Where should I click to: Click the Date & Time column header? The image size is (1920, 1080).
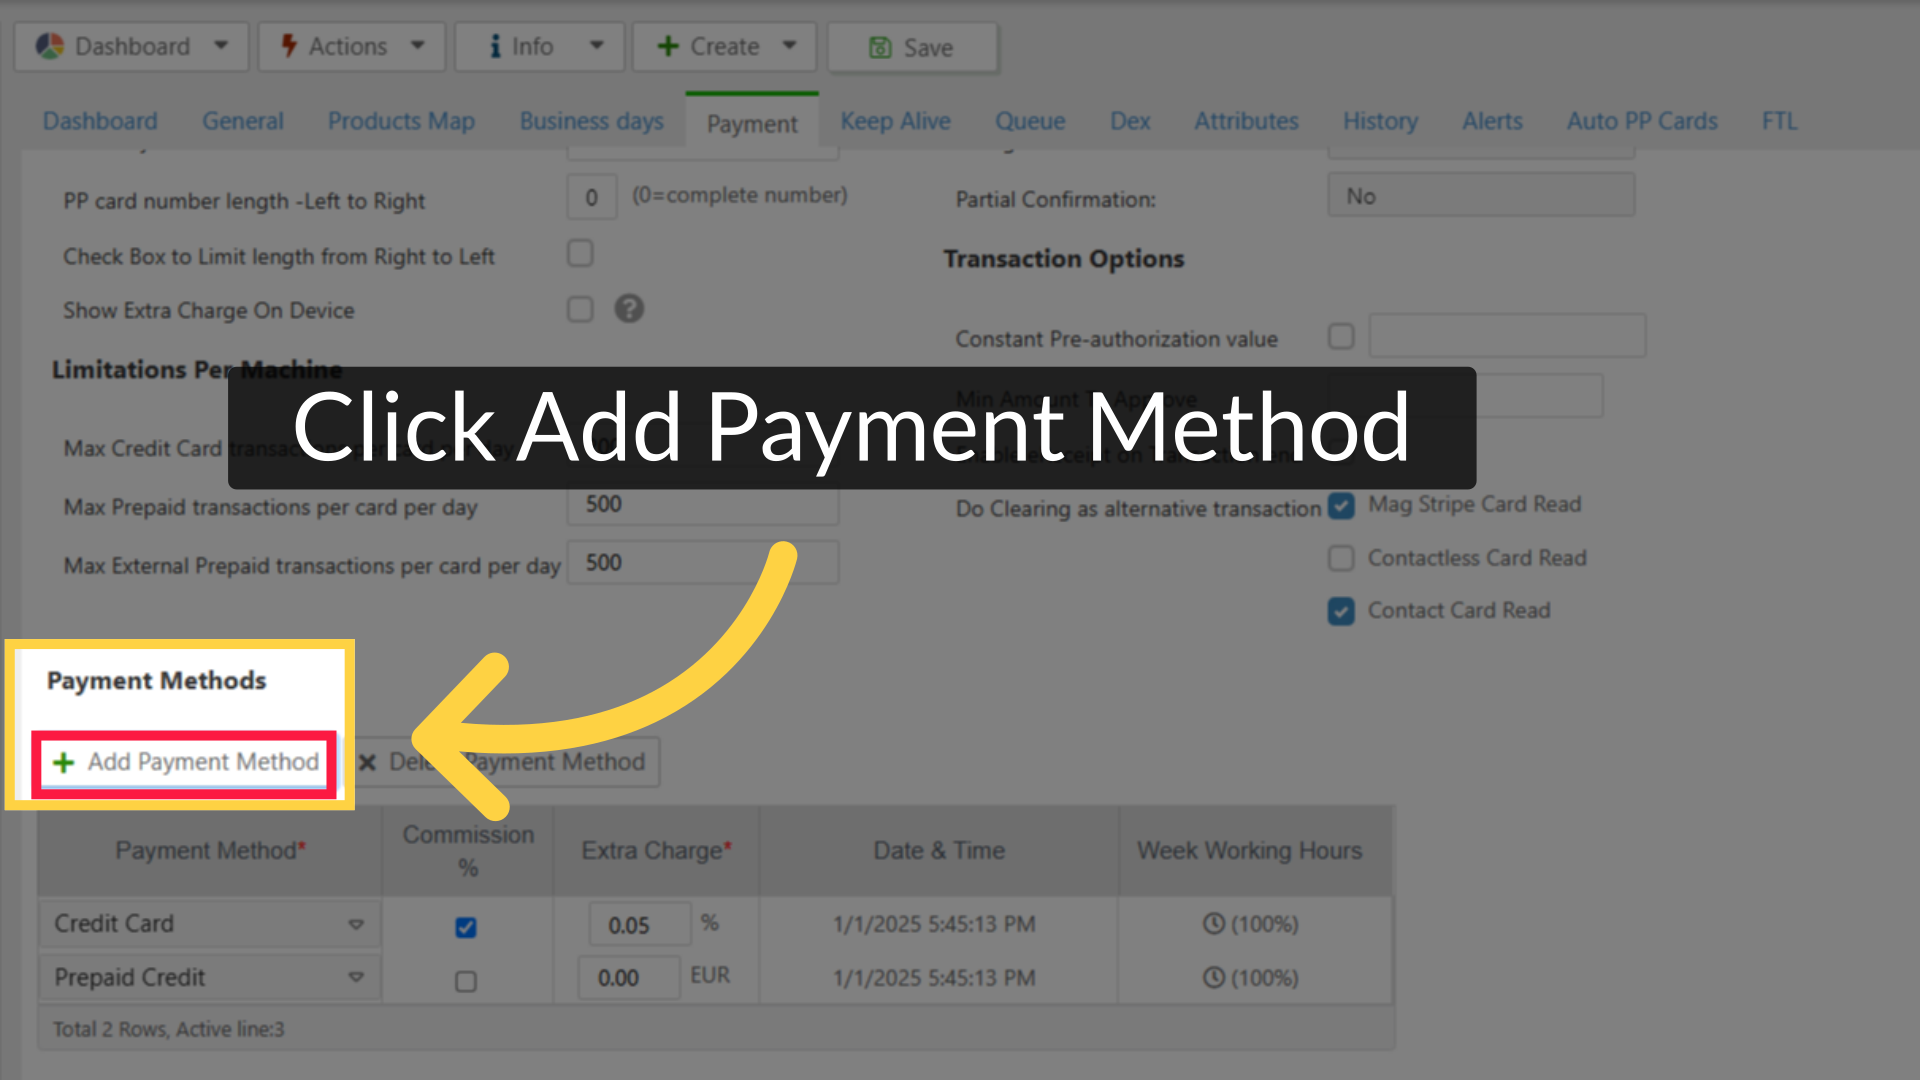click(x=939, y=851)
